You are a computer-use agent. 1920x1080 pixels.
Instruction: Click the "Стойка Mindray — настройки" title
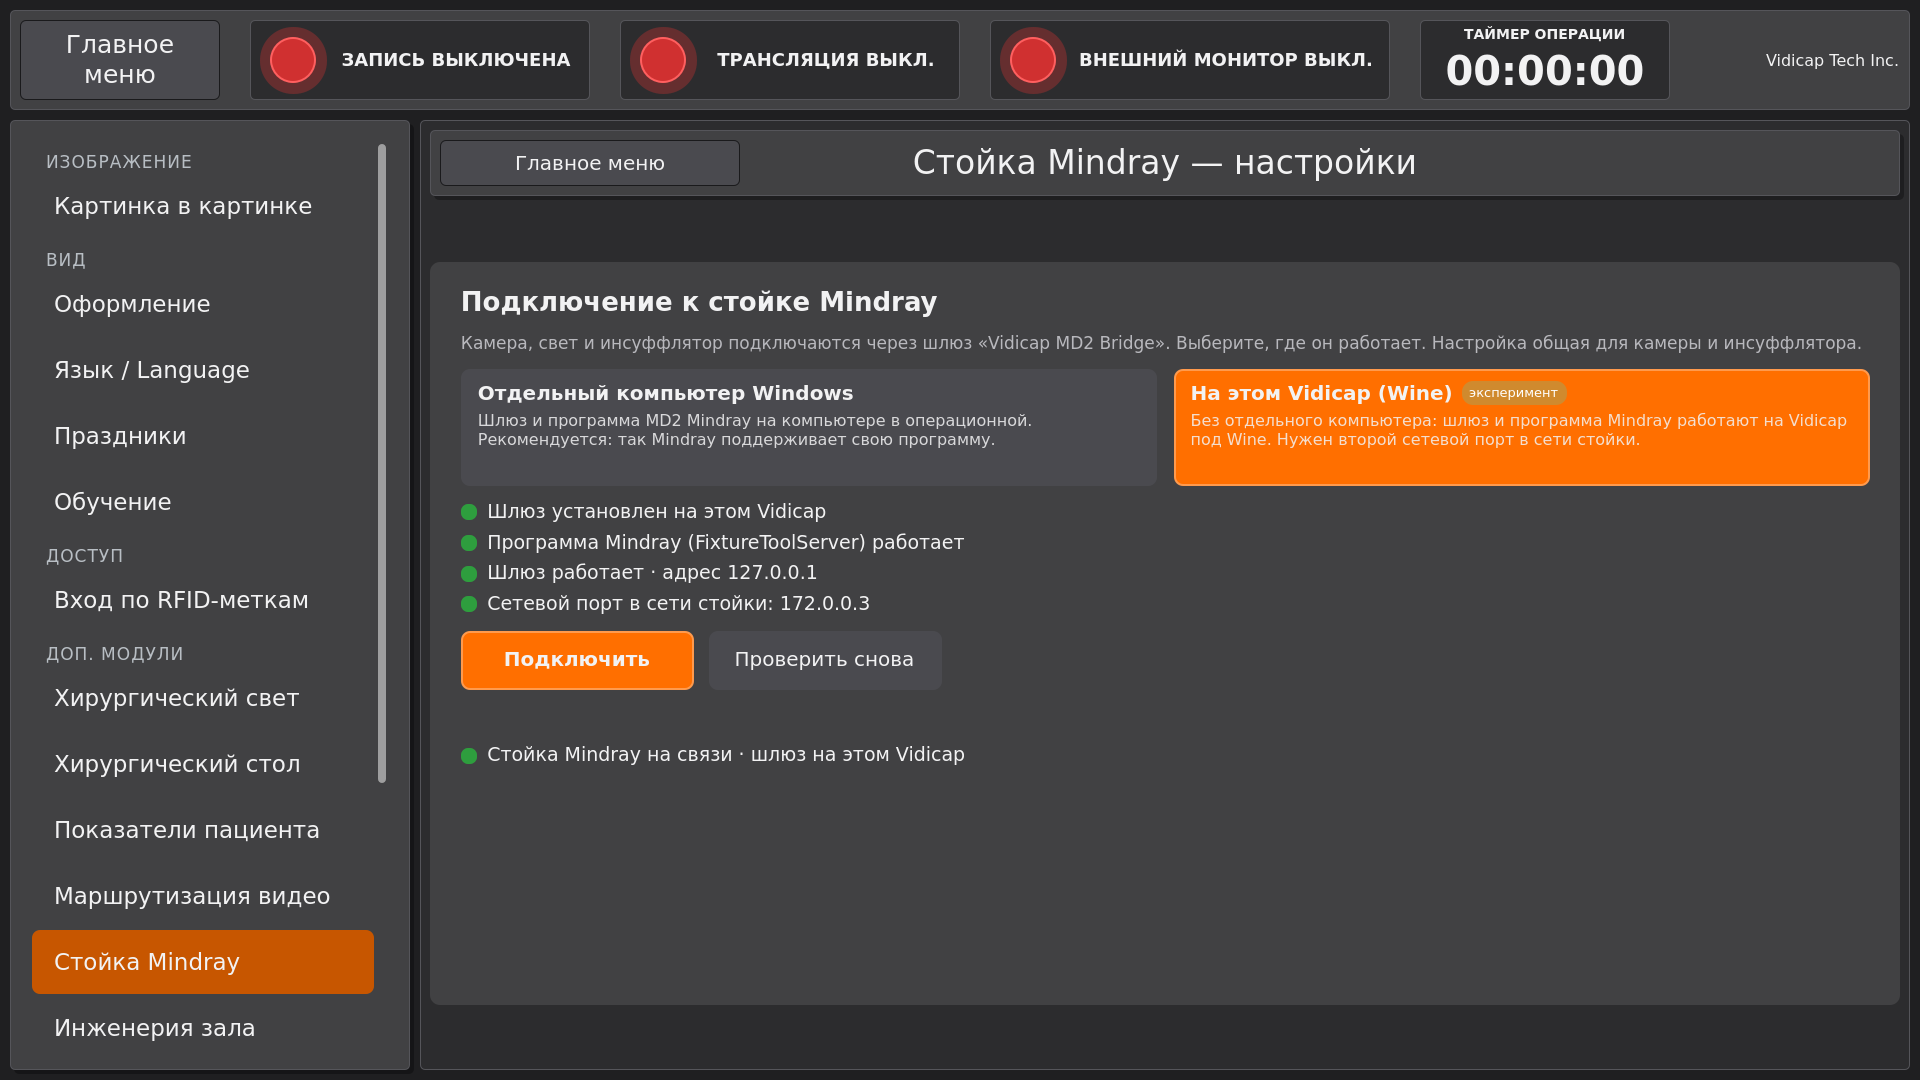pos(1164,163)
